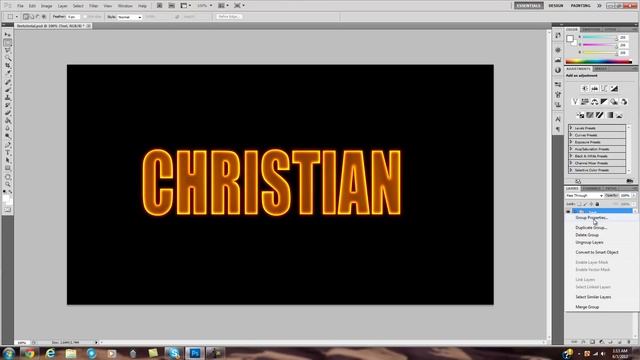
Task: Expand the Exposure Presets list
Action: [571, 142]
